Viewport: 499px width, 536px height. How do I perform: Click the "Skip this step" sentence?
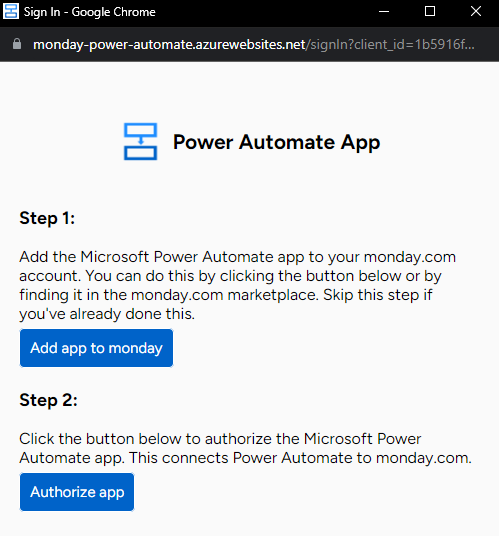pyautogui.click(x=378, y=295)
